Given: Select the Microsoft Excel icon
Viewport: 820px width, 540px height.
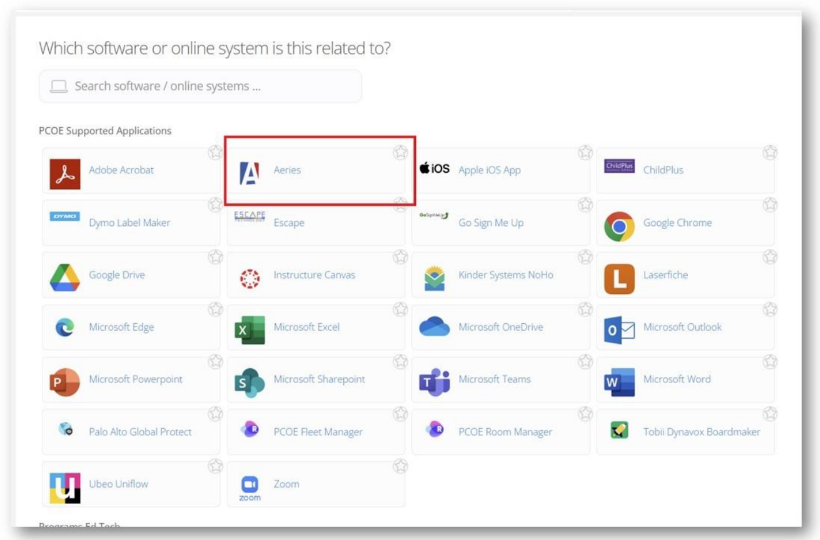Looking at the screenshot, I should coord(249,330).
